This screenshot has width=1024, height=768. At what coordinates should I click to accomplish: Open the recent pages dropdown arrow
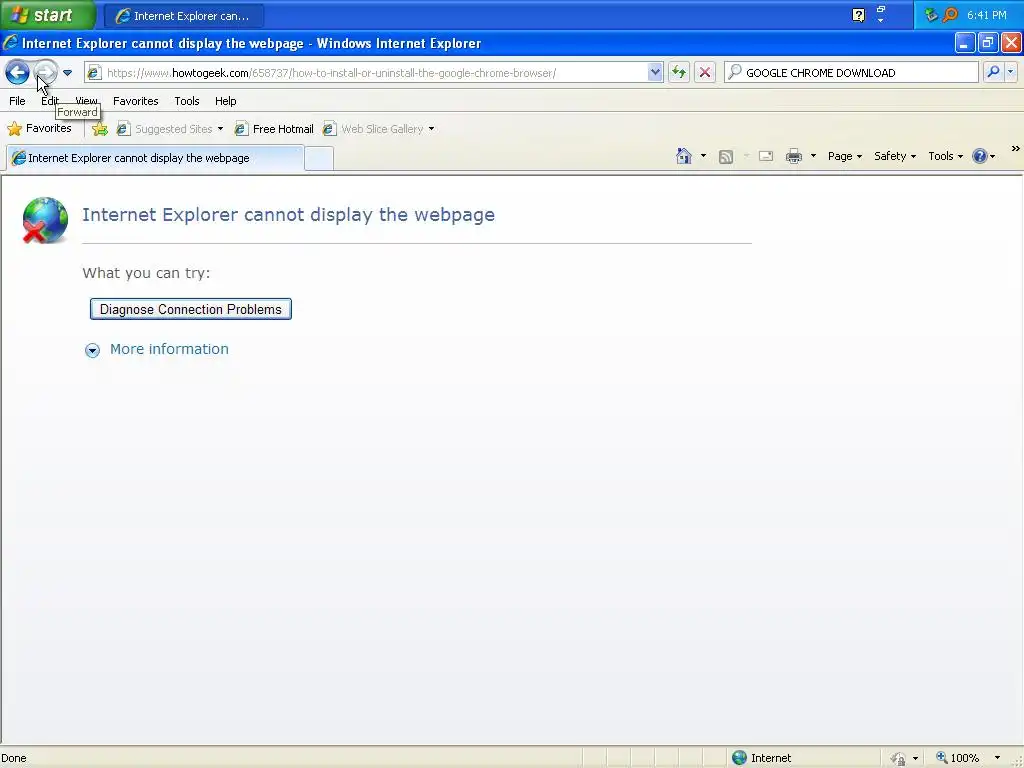pos(67,72)
